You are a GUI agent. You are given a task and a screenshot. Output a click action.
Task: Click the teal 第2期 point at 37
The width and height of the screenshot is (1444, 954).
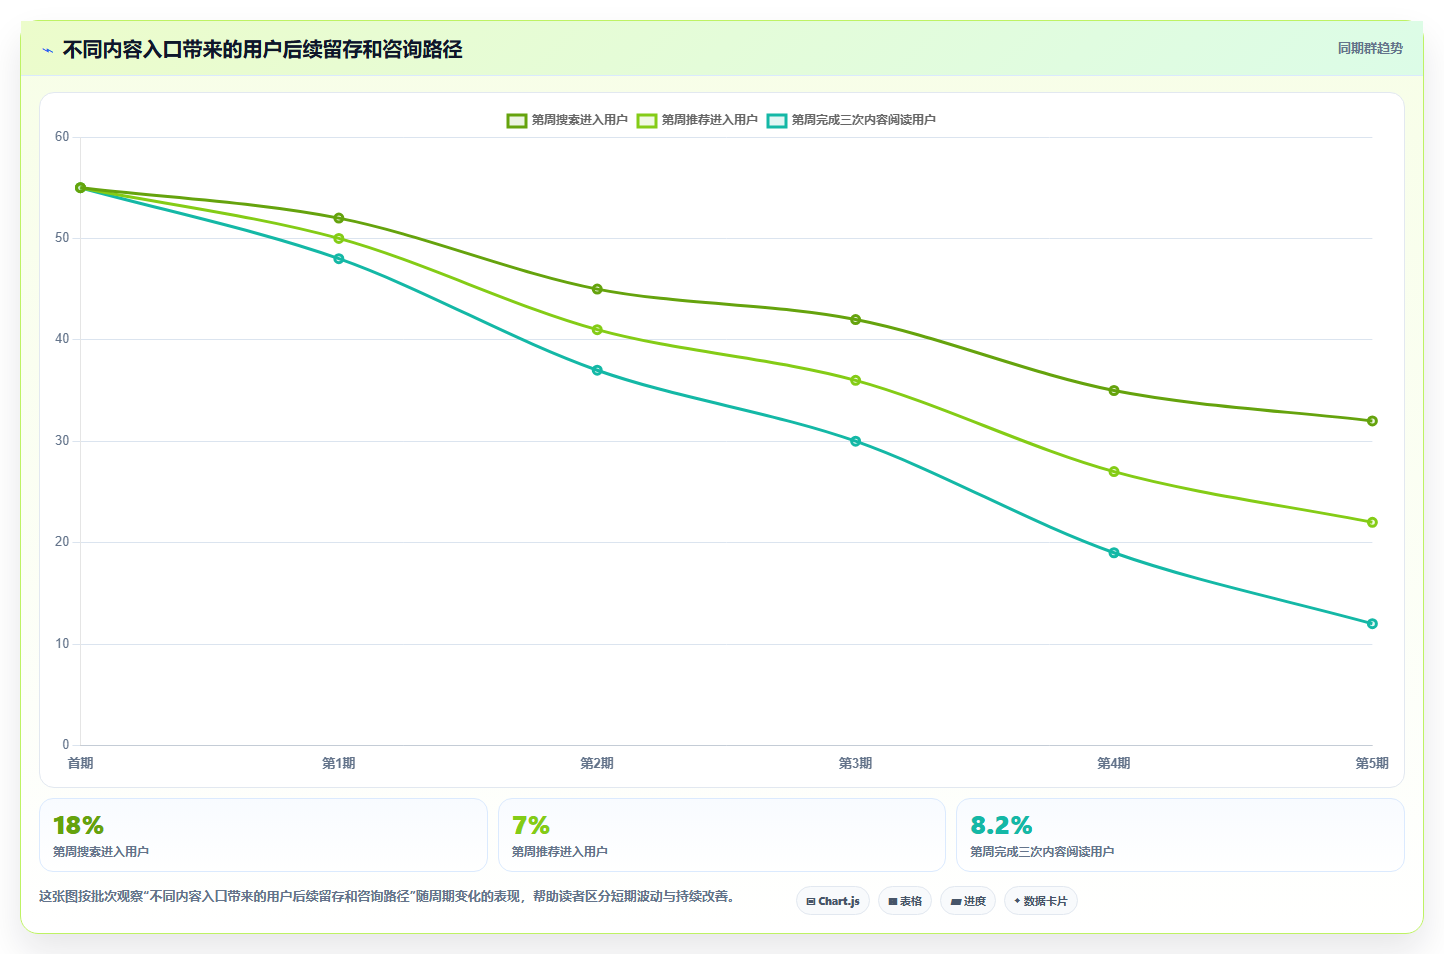pyautogui.click(x=597, y=370)
